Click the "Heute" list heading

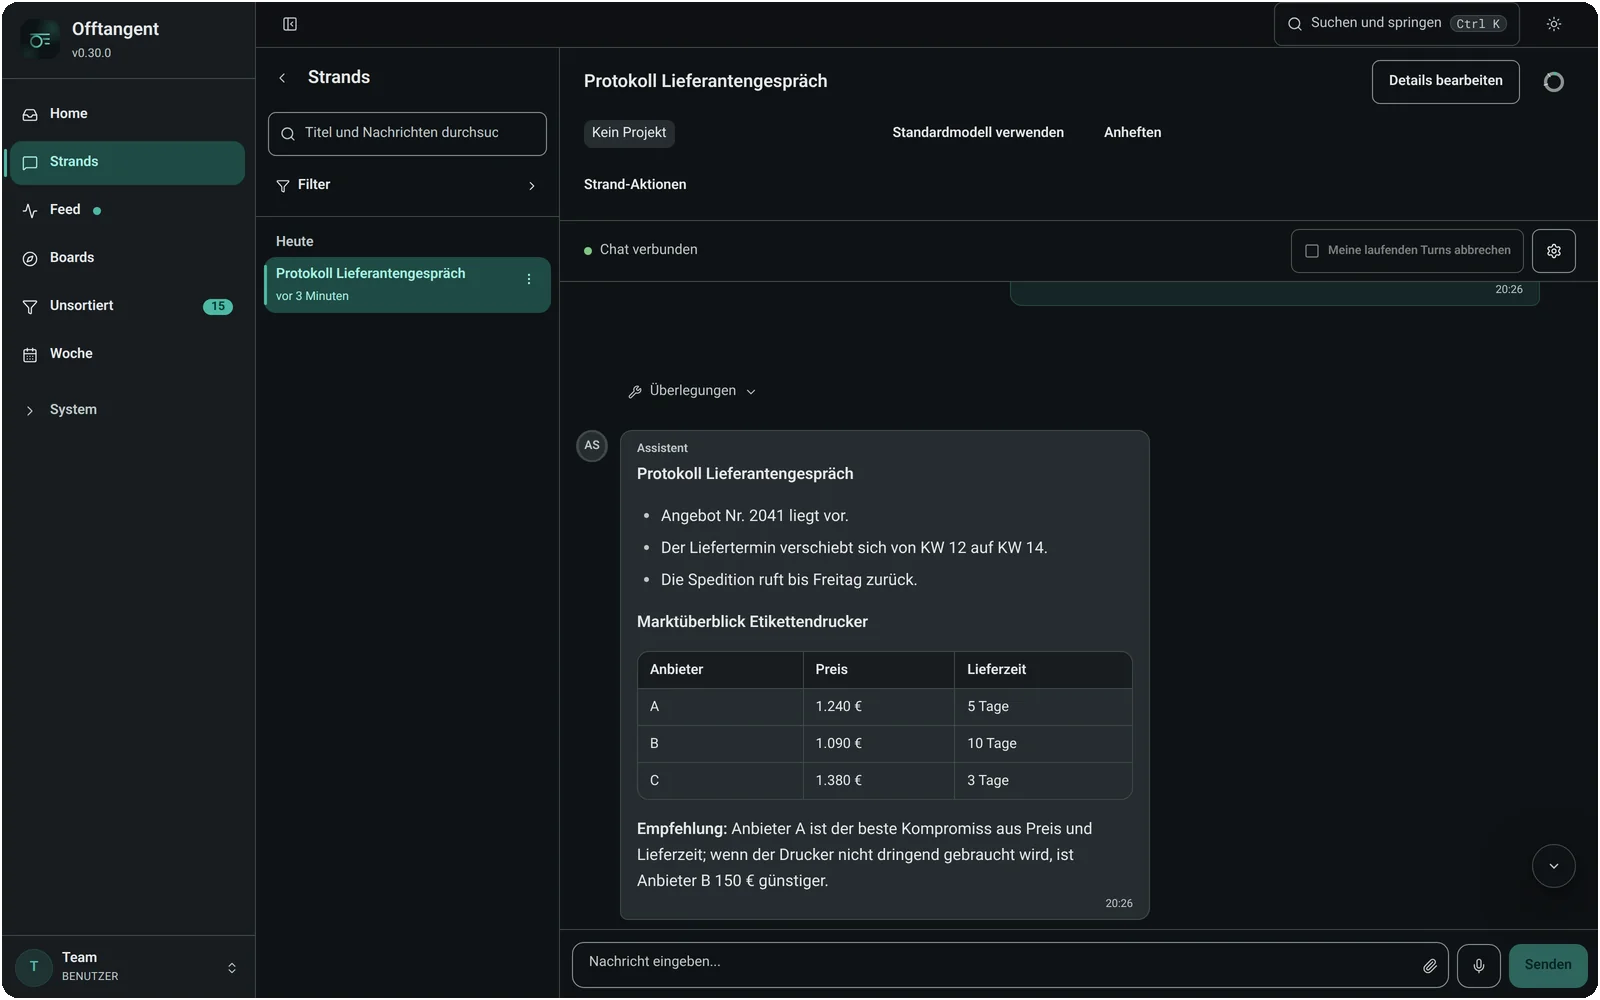294,242
